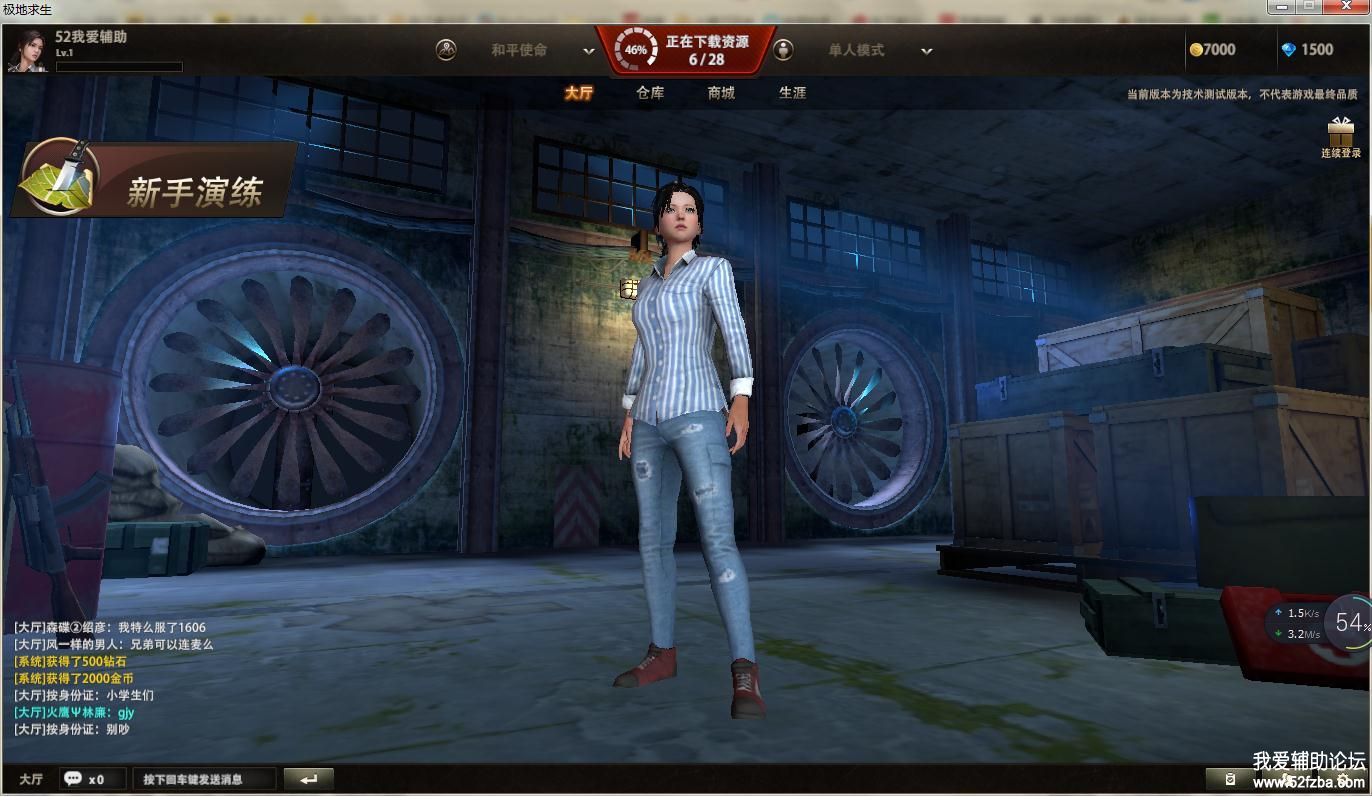
Task: Expand the 和平使命 map dropdown
Action: (x=589, y=51)
